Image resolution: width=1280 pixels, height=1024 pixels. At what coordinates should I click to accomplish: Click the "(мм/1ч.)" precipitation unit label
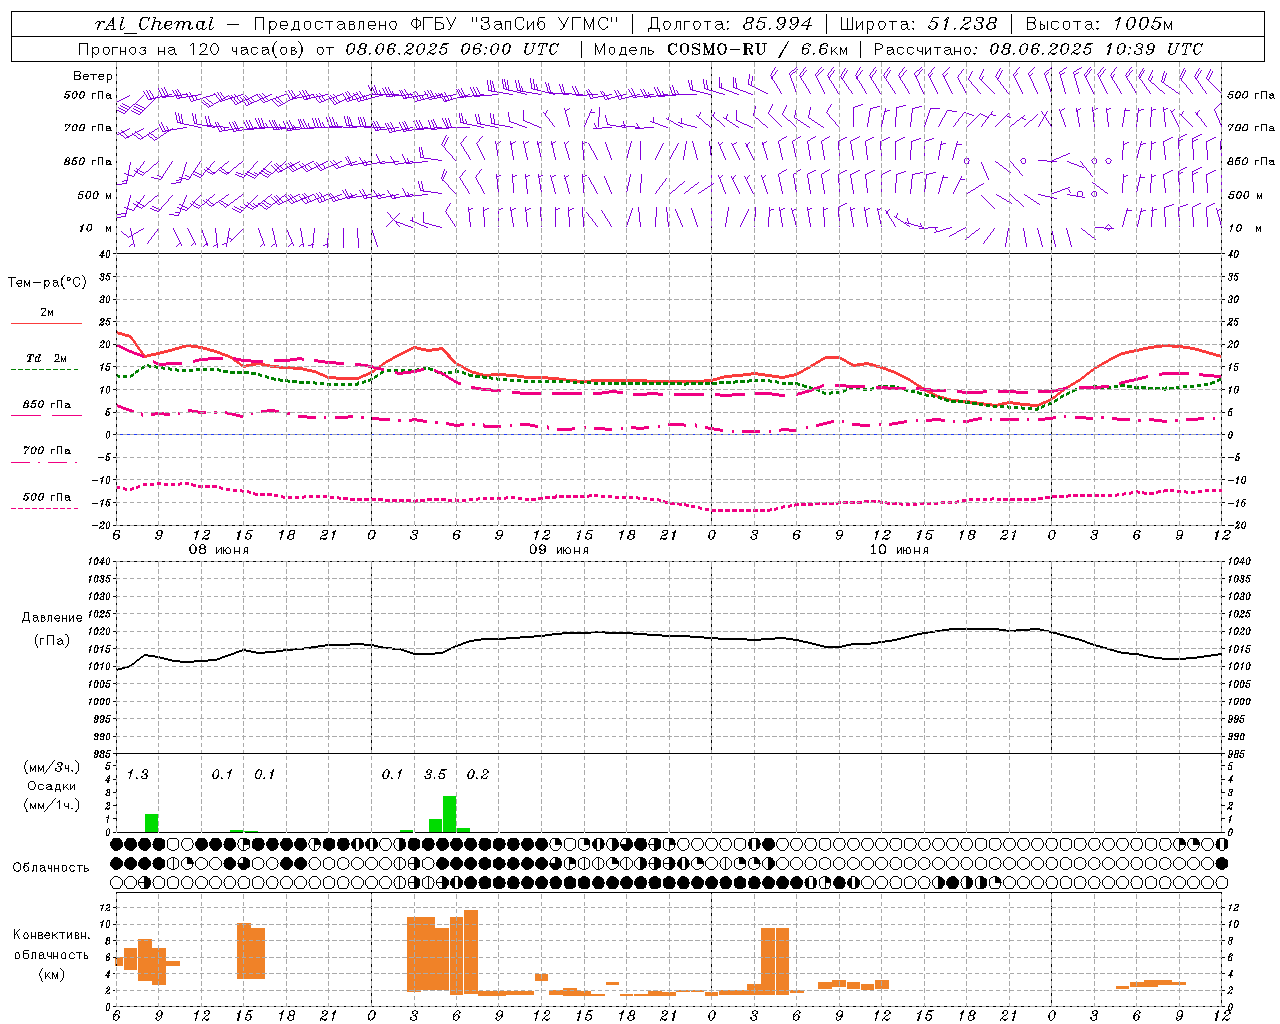tap(51, 805)
